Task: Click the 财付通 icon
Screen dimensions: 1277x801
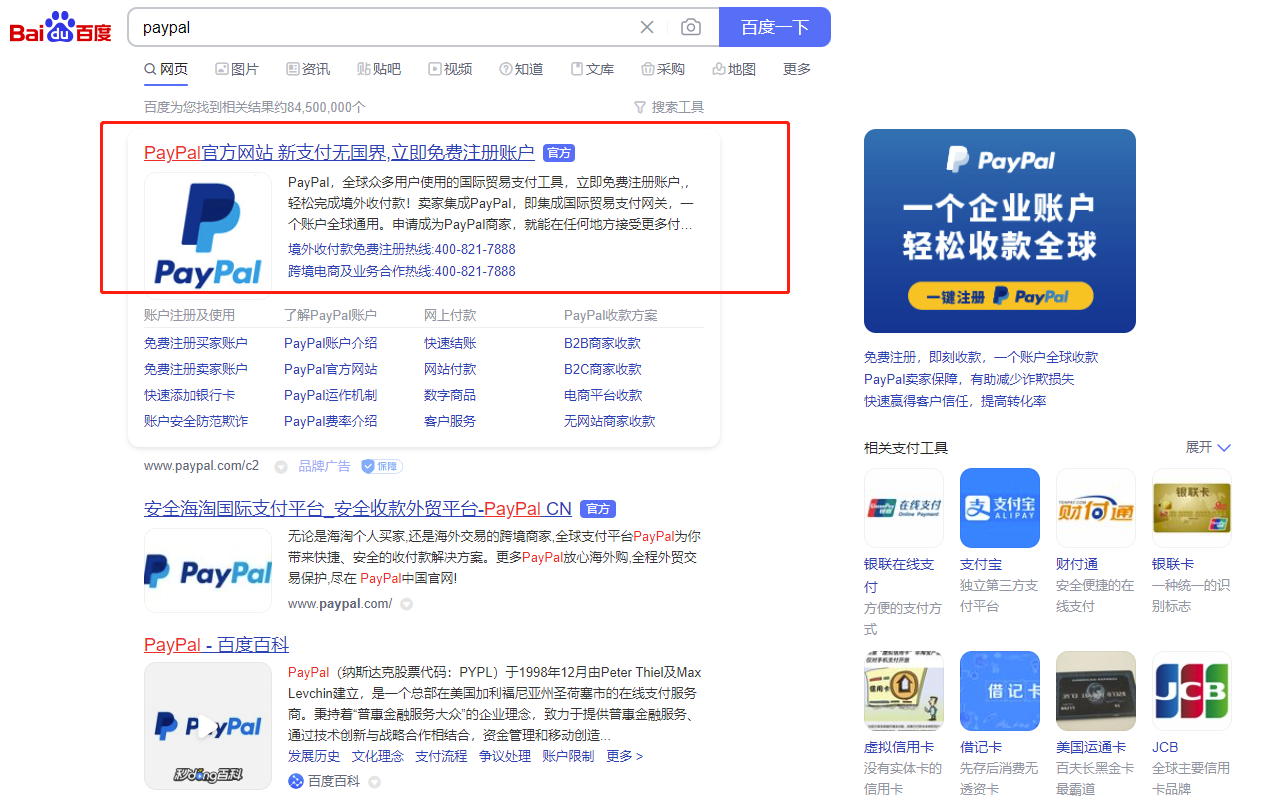Action: (x=1096, y=508)
